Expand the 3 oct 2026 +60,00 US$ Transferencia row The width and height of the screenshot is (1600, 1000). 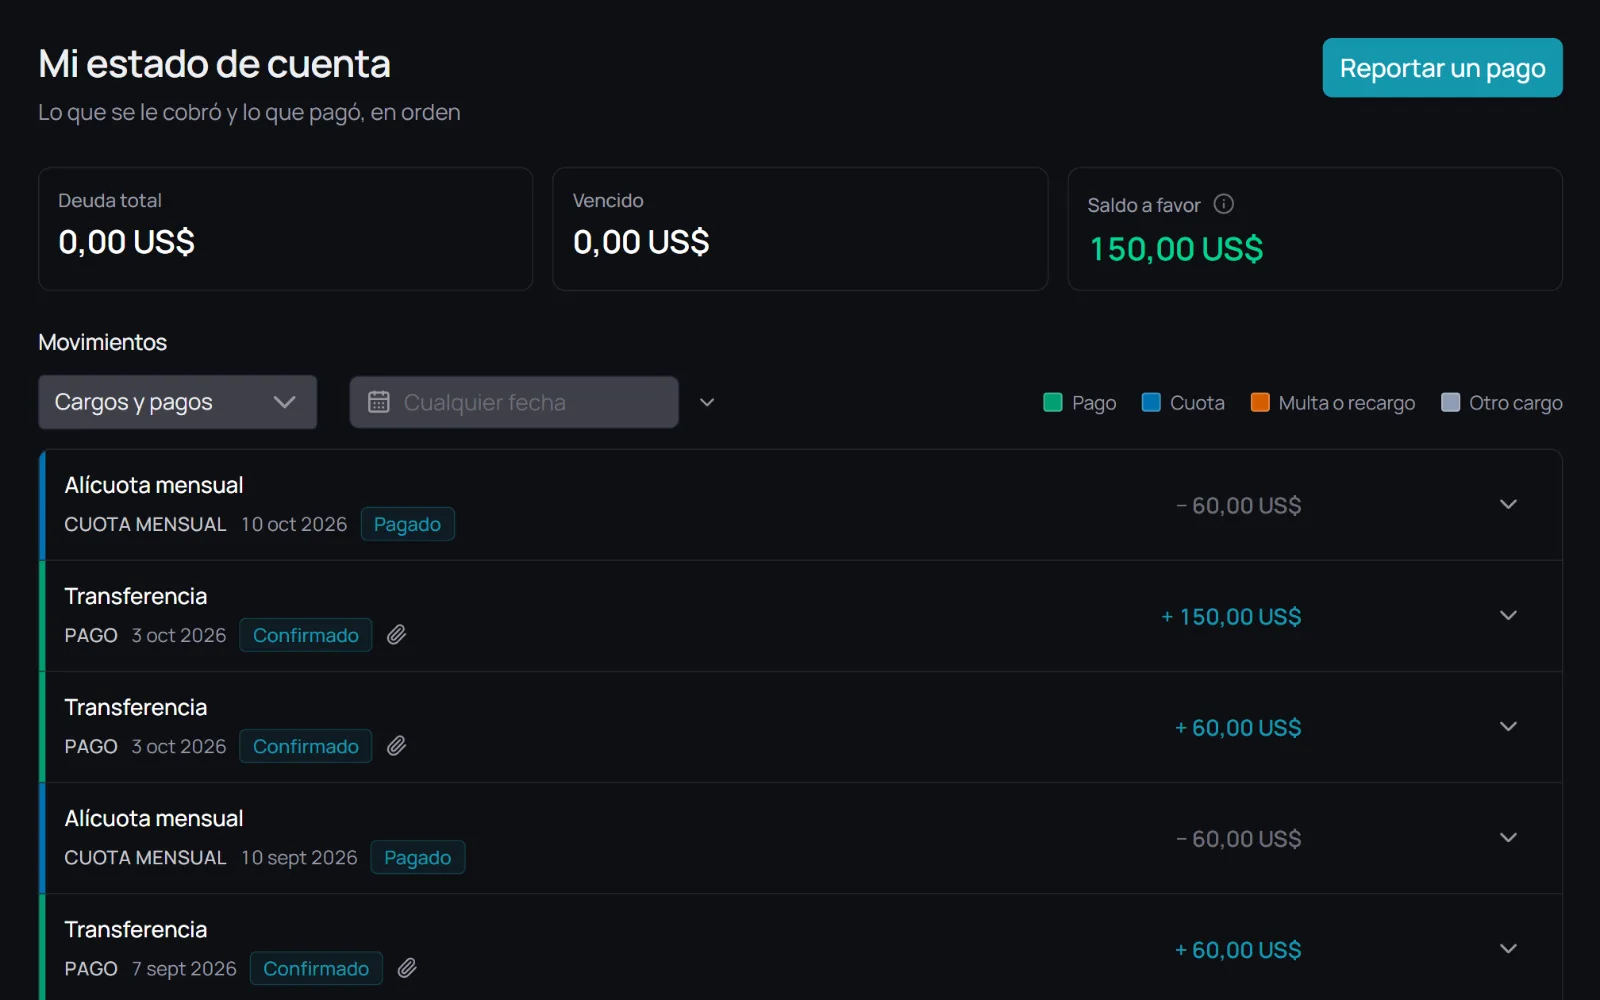coord(1508,726)
